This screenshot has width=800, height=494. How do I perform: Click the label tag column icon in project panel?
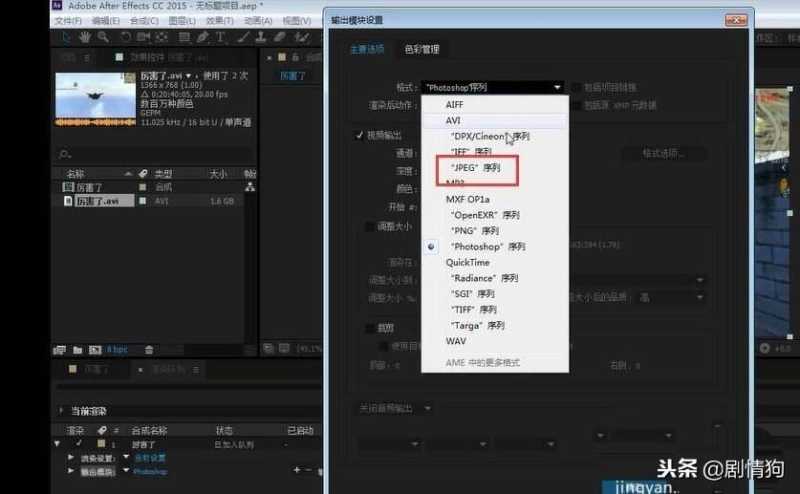[x=143, y=174]
